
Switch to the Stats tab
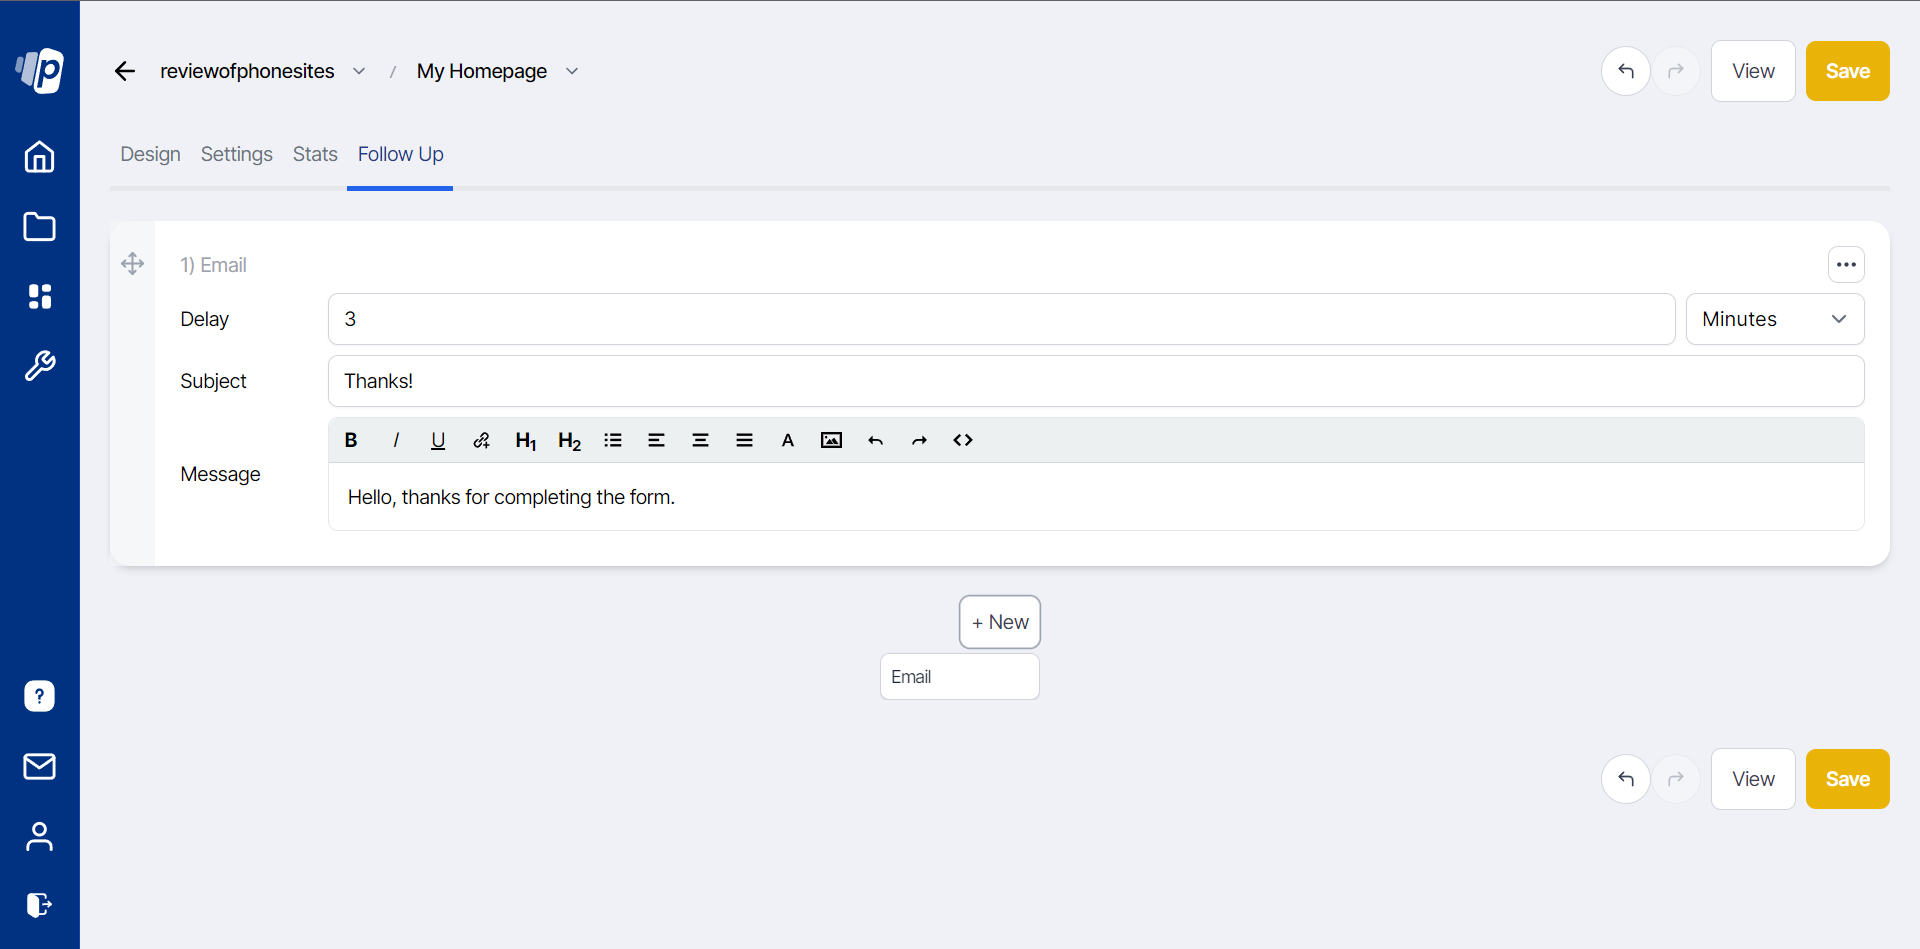[x=315, y=154]
